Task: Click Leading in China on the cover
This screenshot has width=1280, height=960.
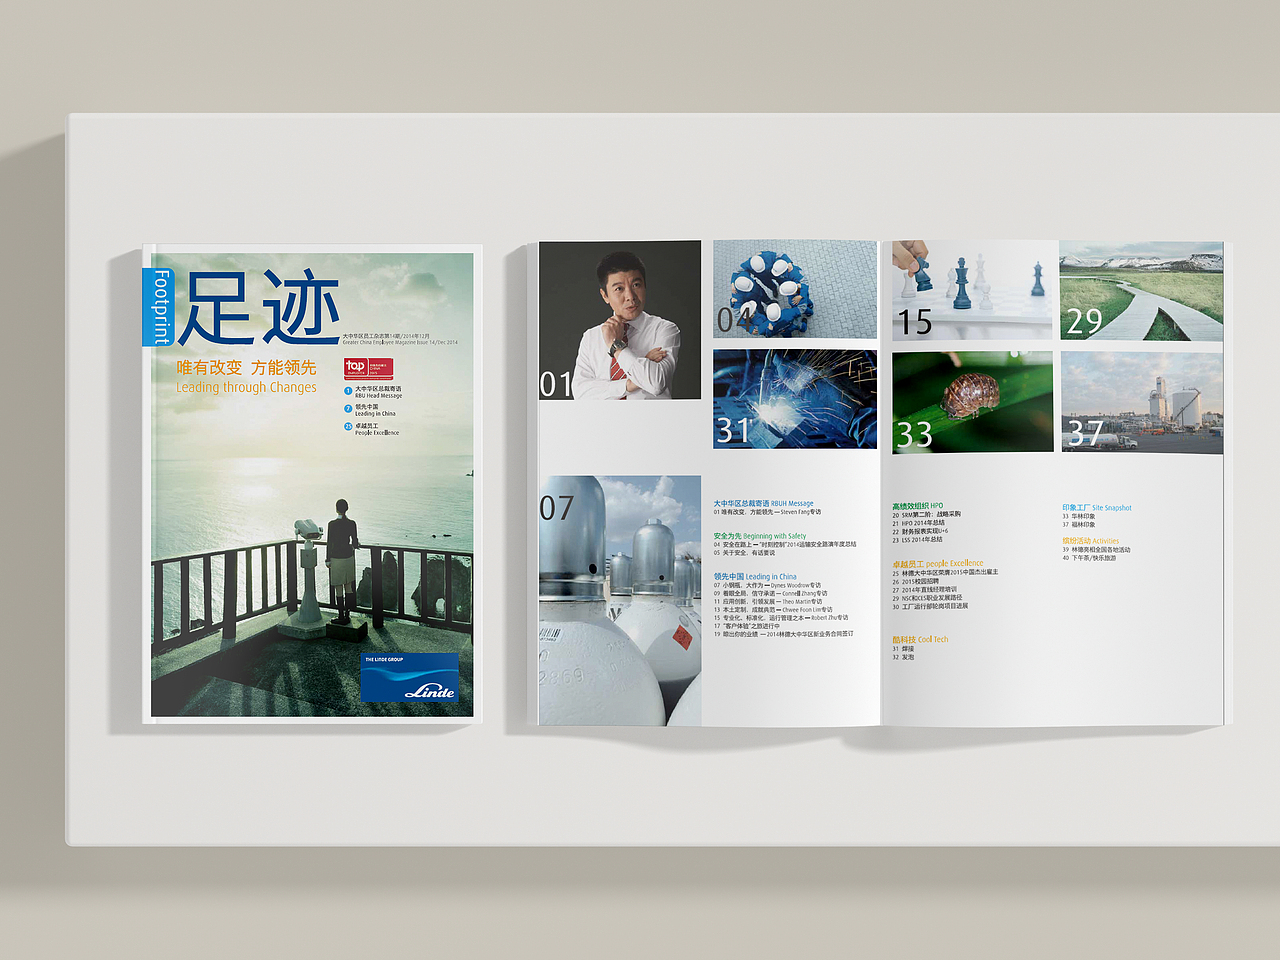Action: (x=375, y=414)
